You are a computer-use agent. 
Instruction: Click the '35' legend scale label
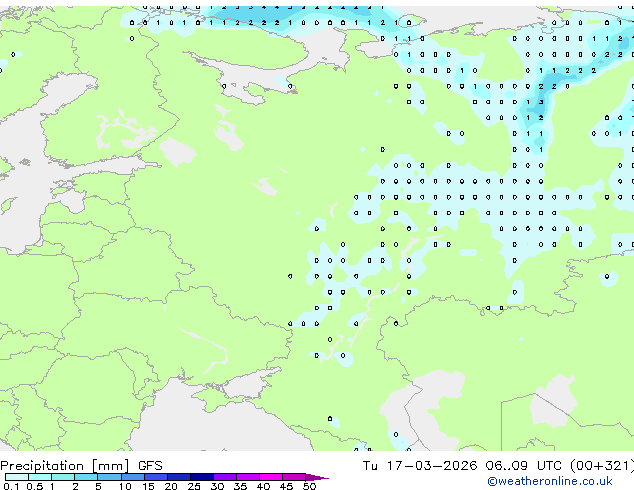240,486
